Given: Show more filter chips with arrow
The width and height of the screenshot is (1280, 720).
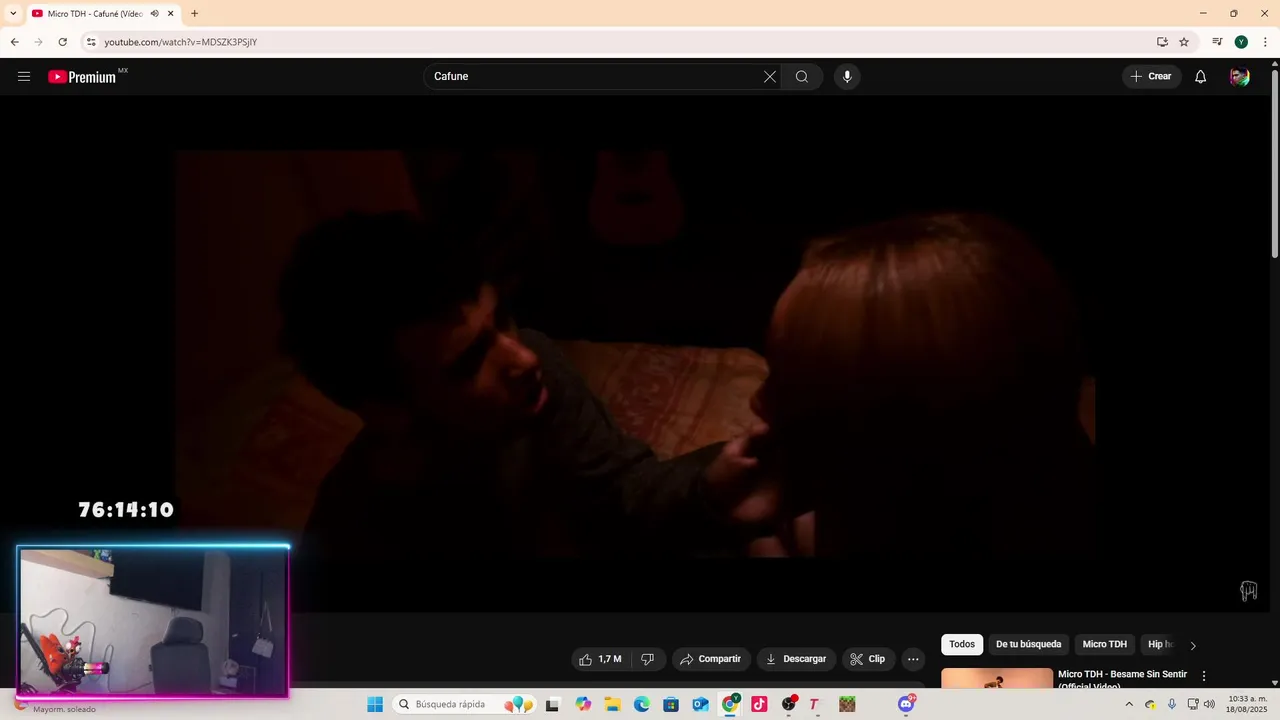Looking at the screenshot, I should click(1193, 645).
